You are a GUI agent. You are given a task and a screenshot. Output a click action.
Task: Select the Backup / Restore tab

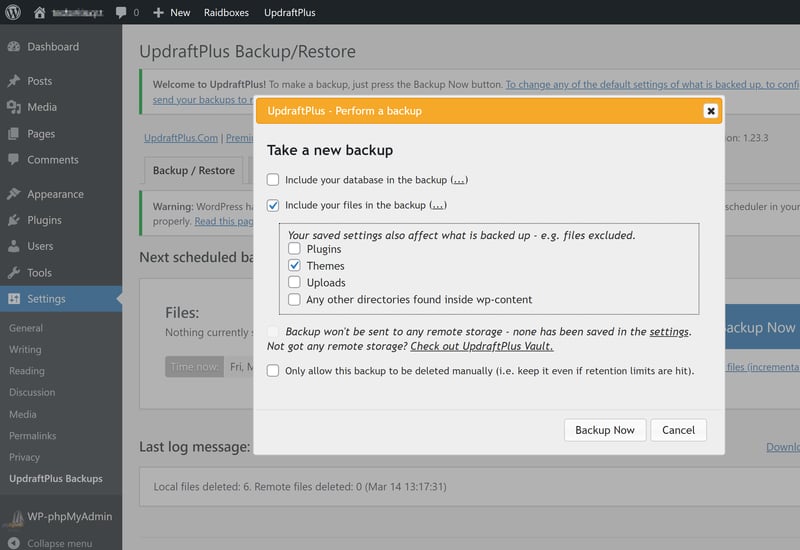[x=193, y=170]
